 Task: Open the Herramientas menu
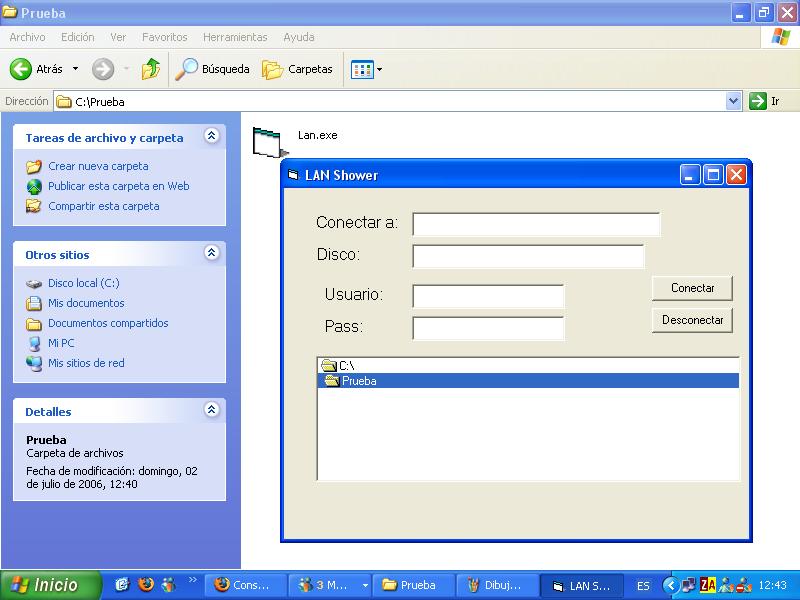235,37
